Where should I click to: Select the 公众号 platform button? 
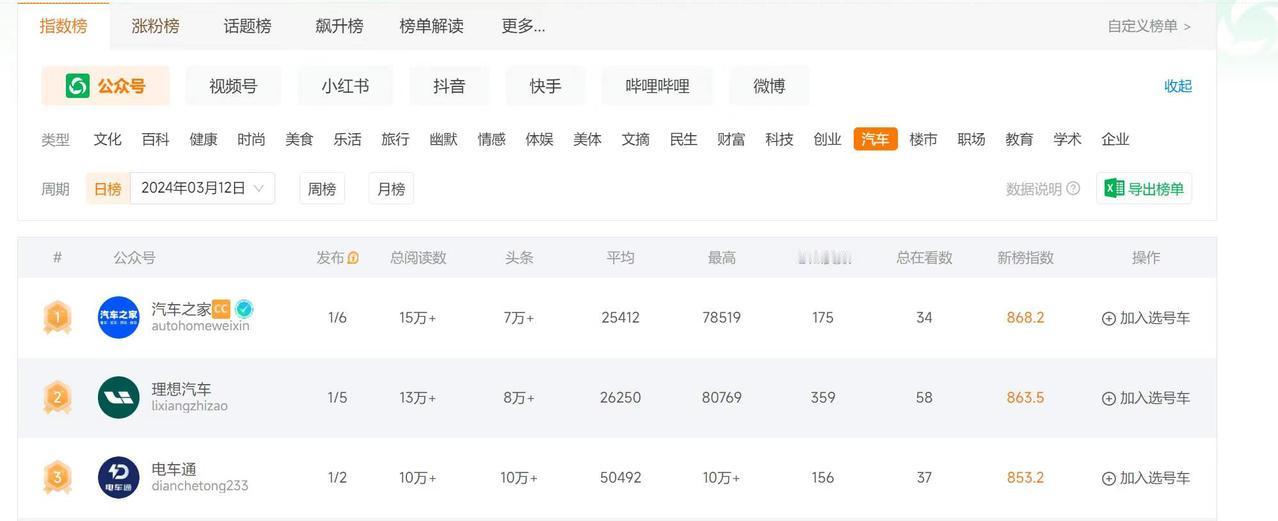105,86
